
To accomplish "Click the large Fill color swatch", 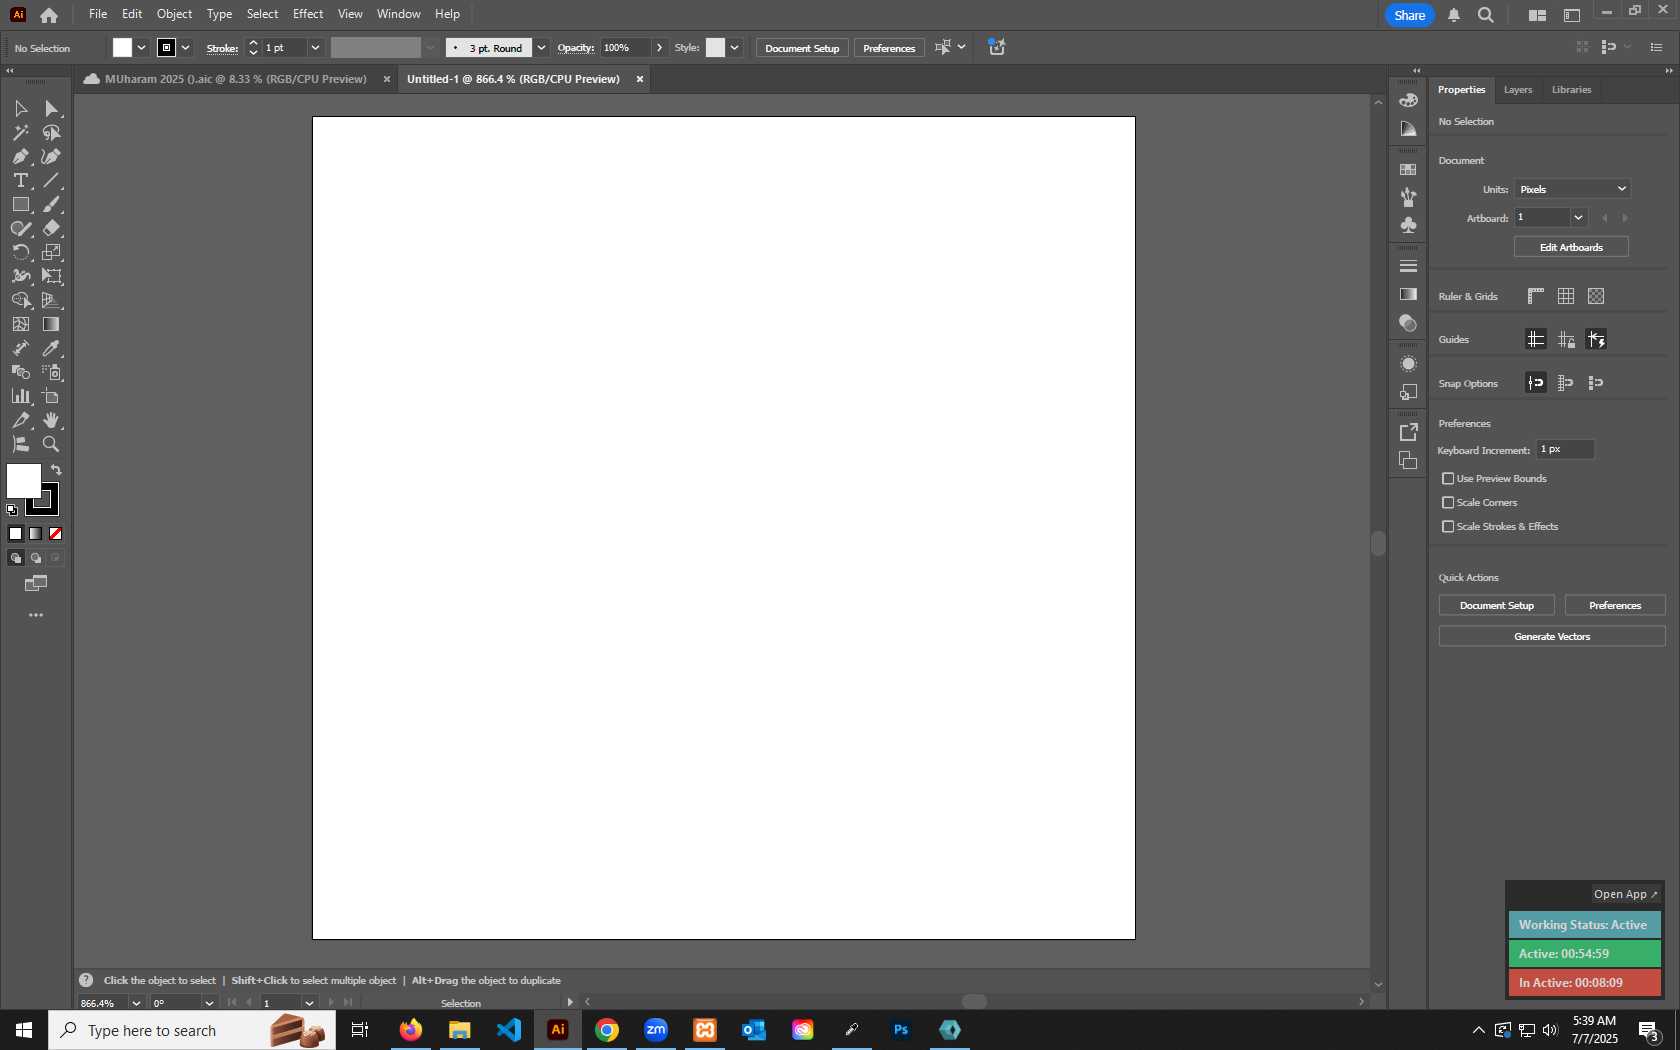I will pyautogui.click(x=24, y=481).
